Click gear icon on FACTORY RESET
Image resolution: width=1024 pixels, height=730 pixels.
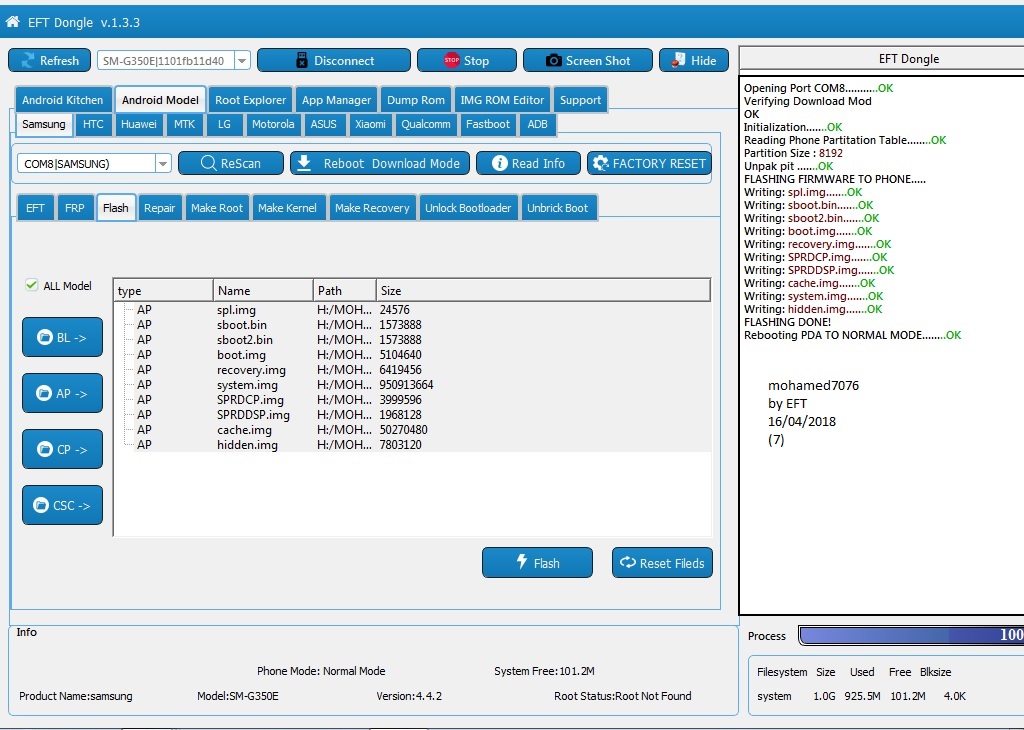click(x=601, y=163)
